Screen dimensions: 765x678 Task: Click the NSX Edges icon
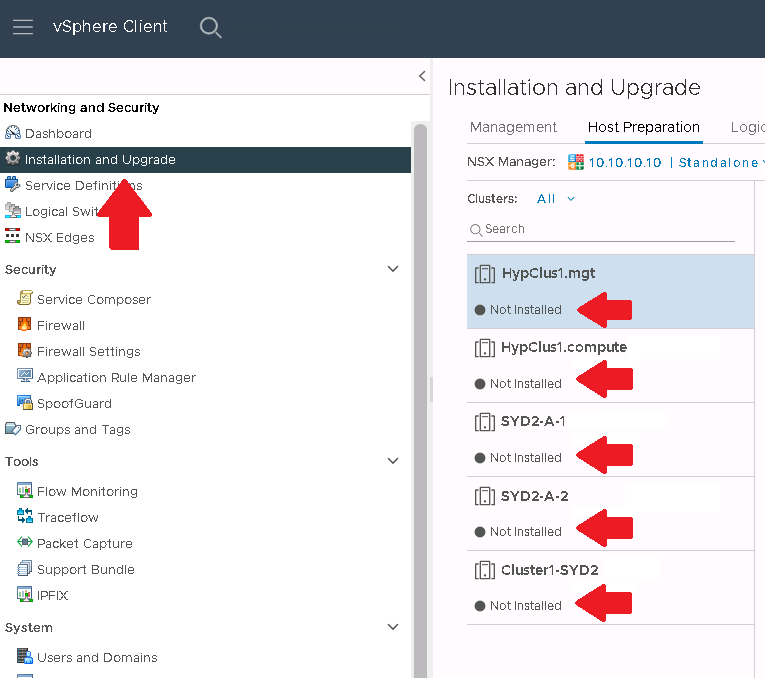[x=13, y=237]
